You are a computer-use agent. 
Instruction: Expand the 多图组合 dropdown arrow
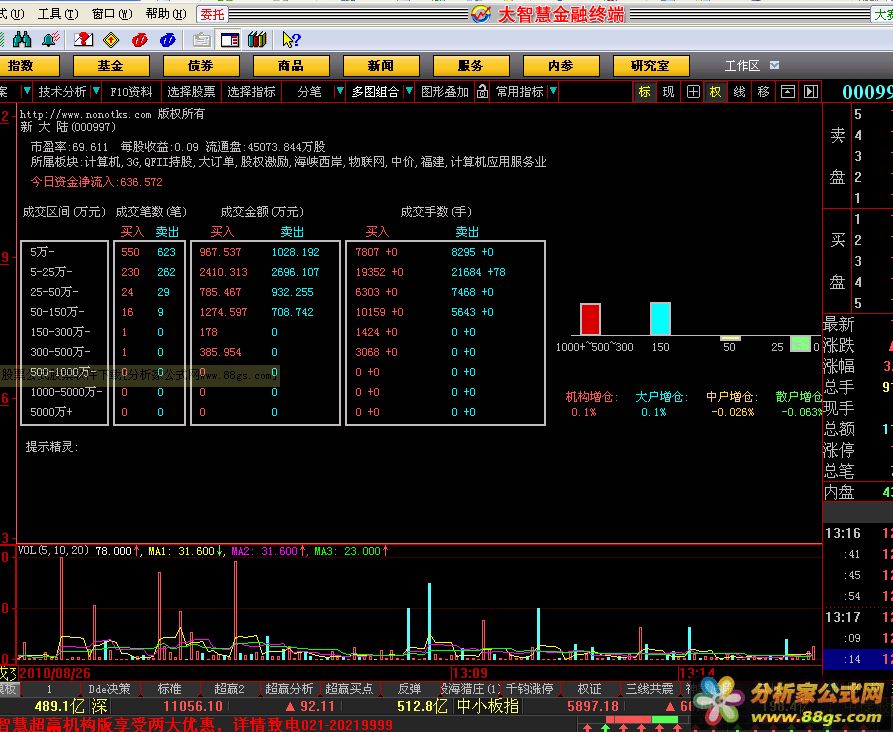(408, 91)
